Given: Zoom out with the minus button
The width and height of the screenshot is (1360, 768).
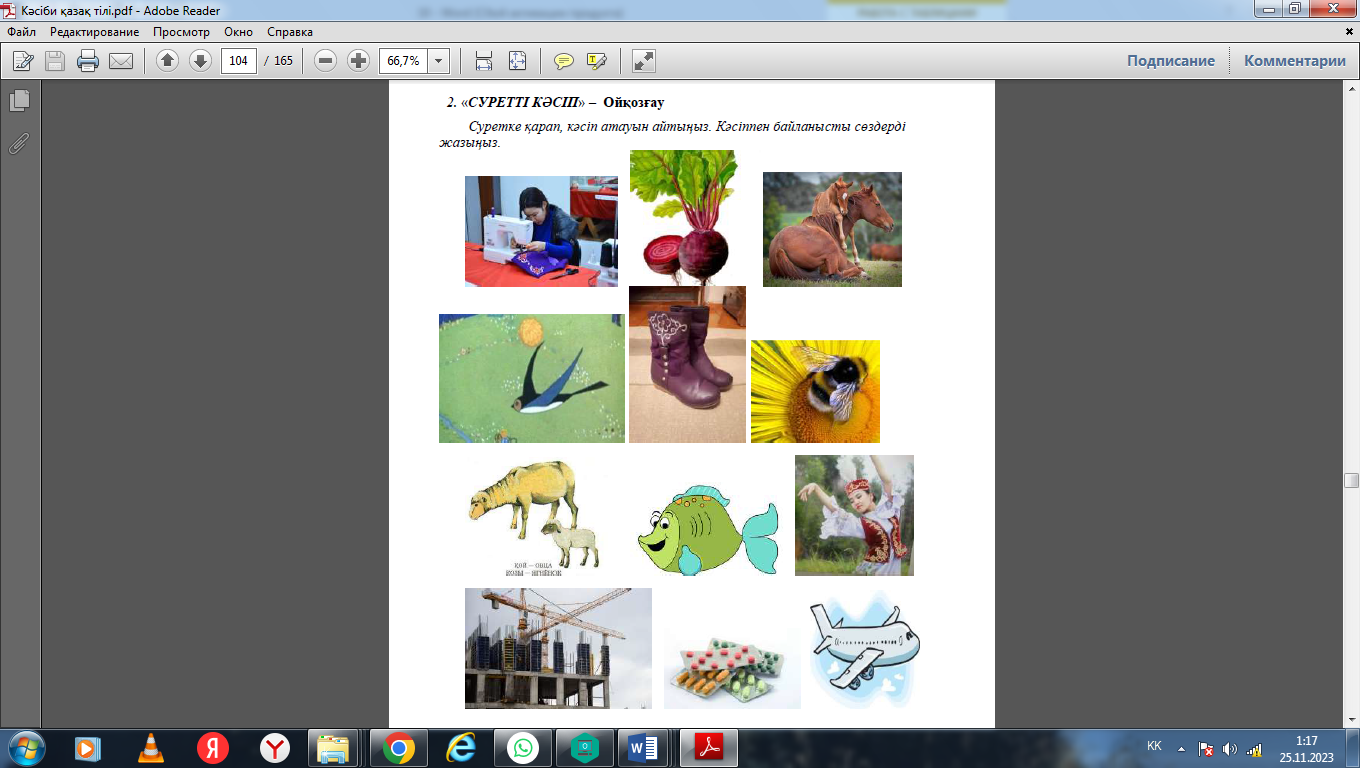Looking at the screenshot, I should pos(325,61).
